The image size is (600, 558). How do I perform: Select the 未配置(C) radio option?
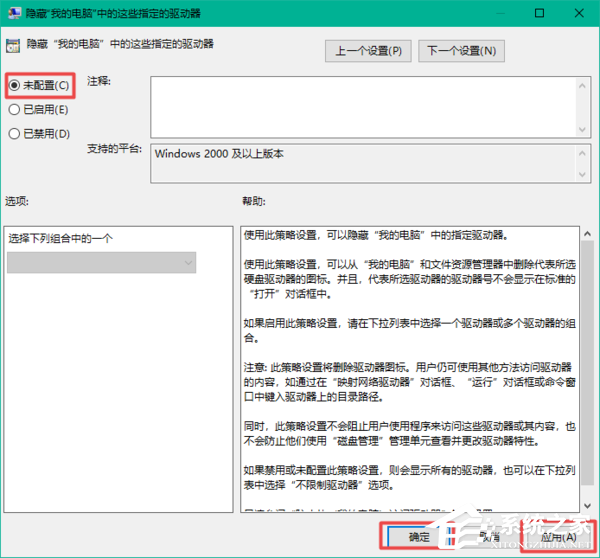(x=14, y=85)
